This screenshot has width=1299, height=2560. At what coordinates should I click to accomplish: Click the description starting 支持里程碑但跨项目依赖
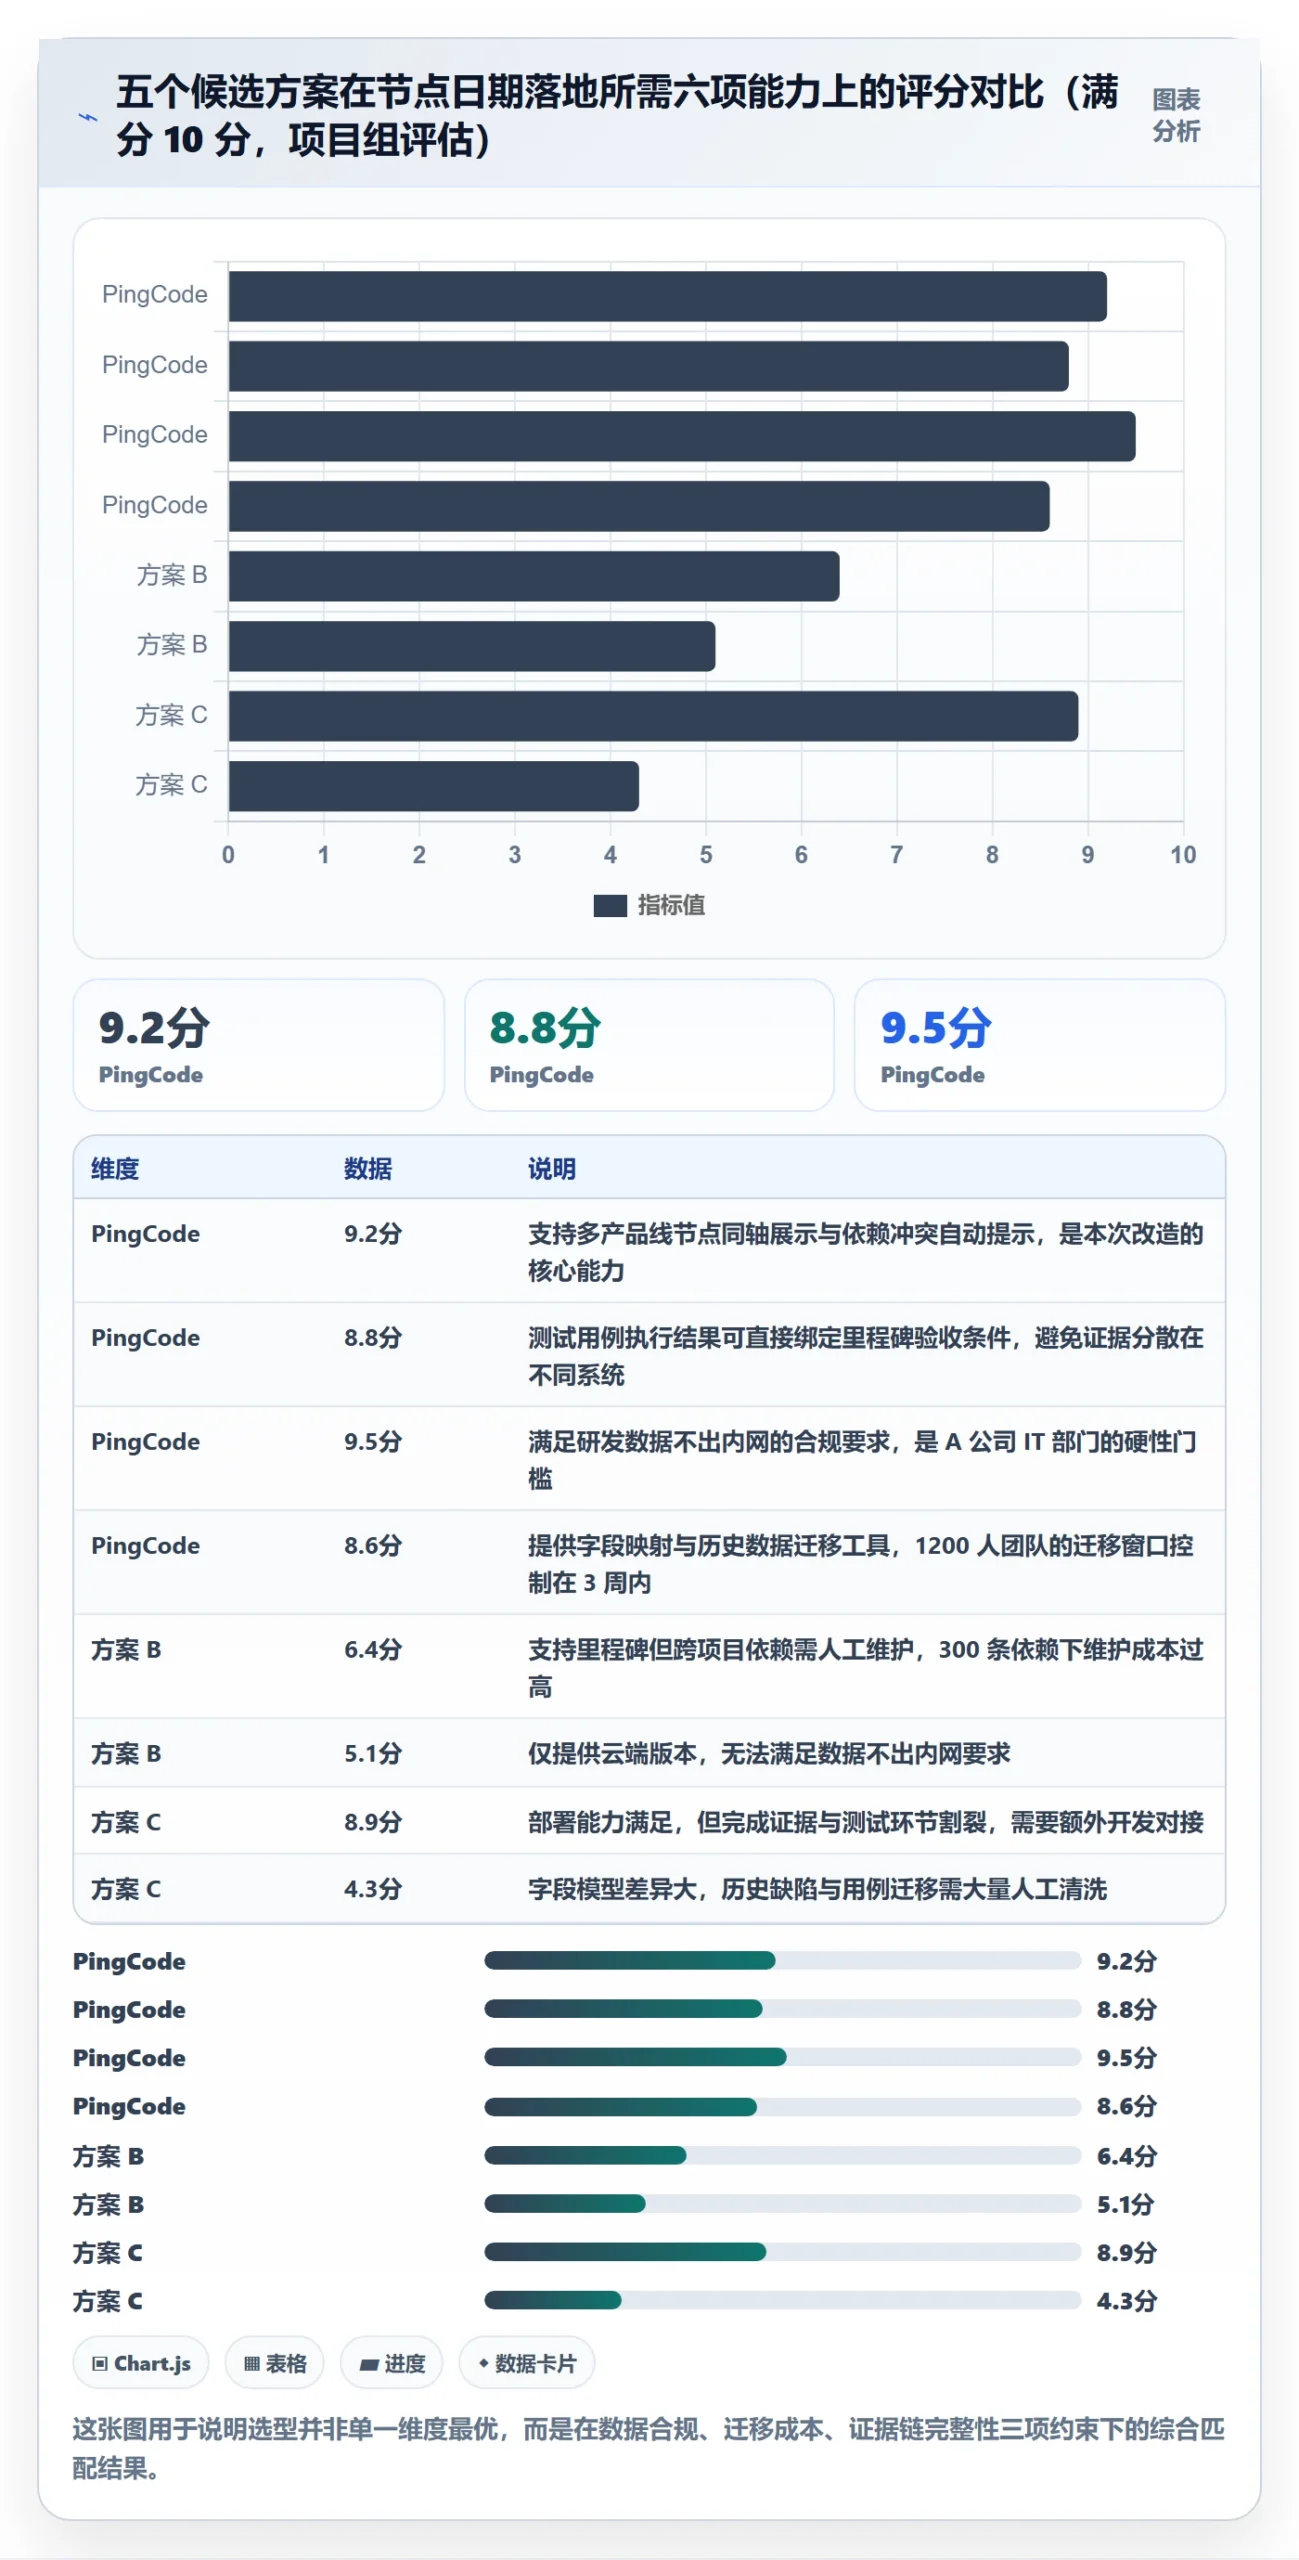(866, 1668)
